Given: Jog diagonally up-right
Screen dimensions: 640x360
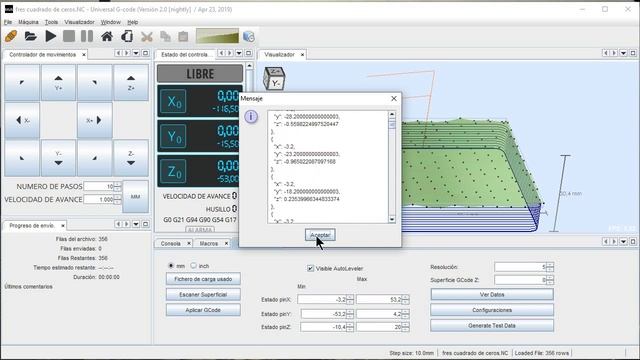Looking at the screenshot, I should pyautogui.click(x=94, y=82).
